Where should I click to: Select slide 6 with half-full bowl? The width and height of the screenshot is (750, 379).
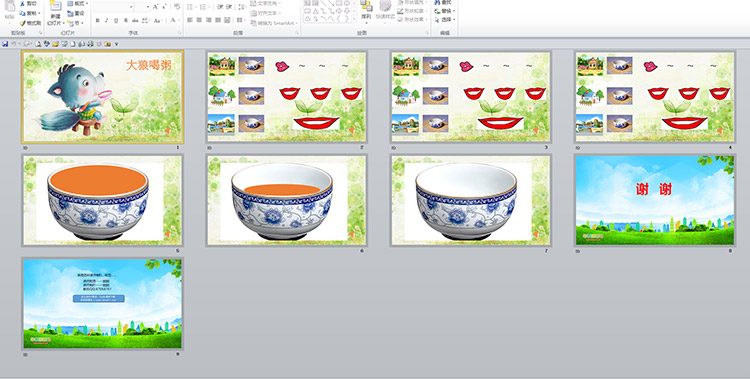287,201
